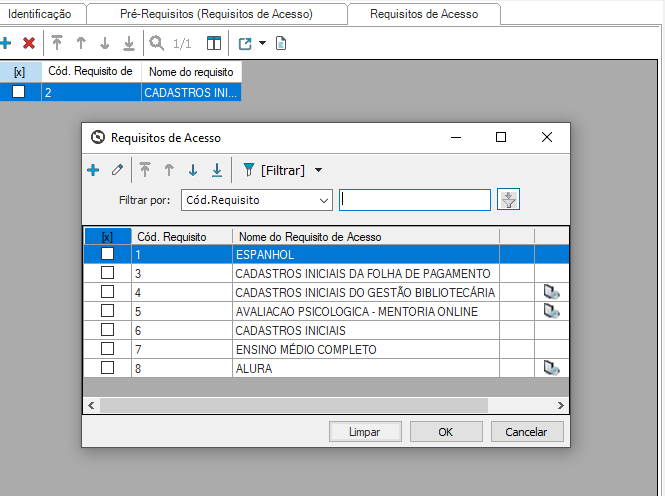Check the box for ESPANHOL row
Screen dimensions: 665x496
[x=107, y=255]
